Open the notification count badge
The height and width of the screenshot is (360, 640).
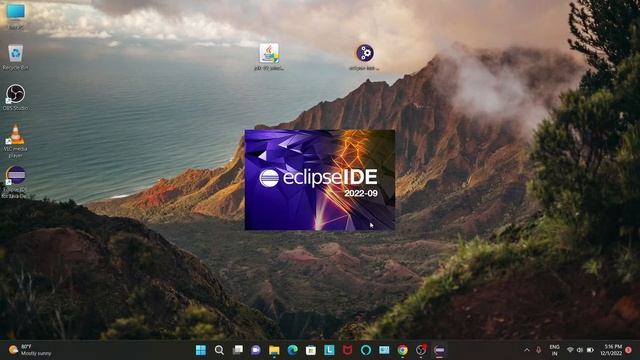click(x=629, y=350)
